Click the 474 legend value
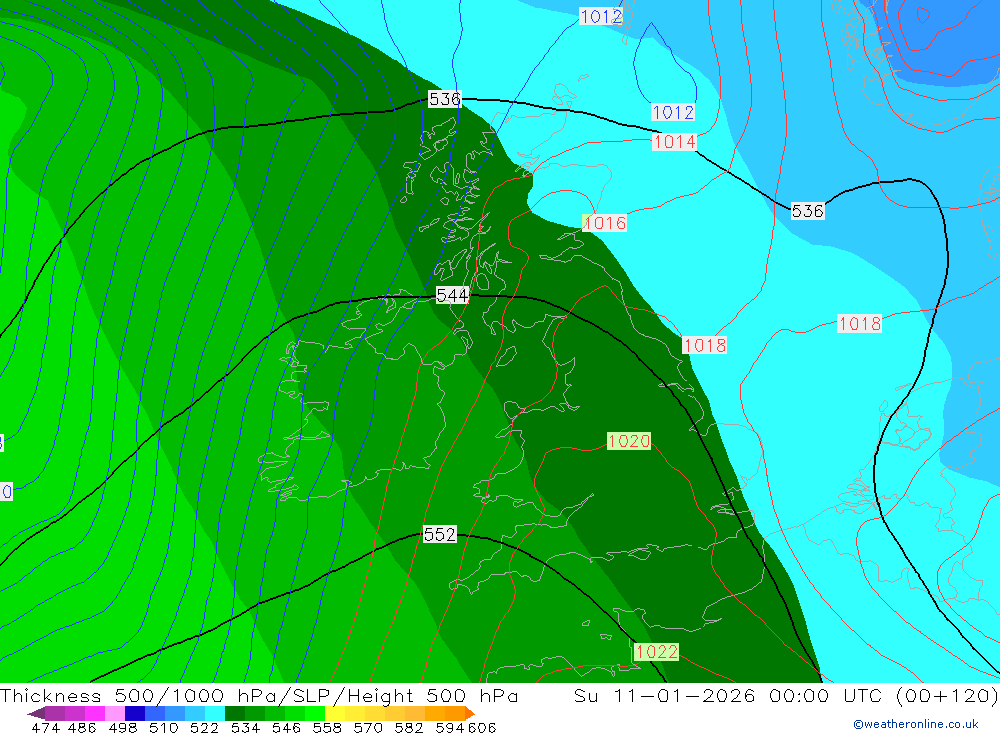This screenshot has width=1000, height=733. pos(45,728)
